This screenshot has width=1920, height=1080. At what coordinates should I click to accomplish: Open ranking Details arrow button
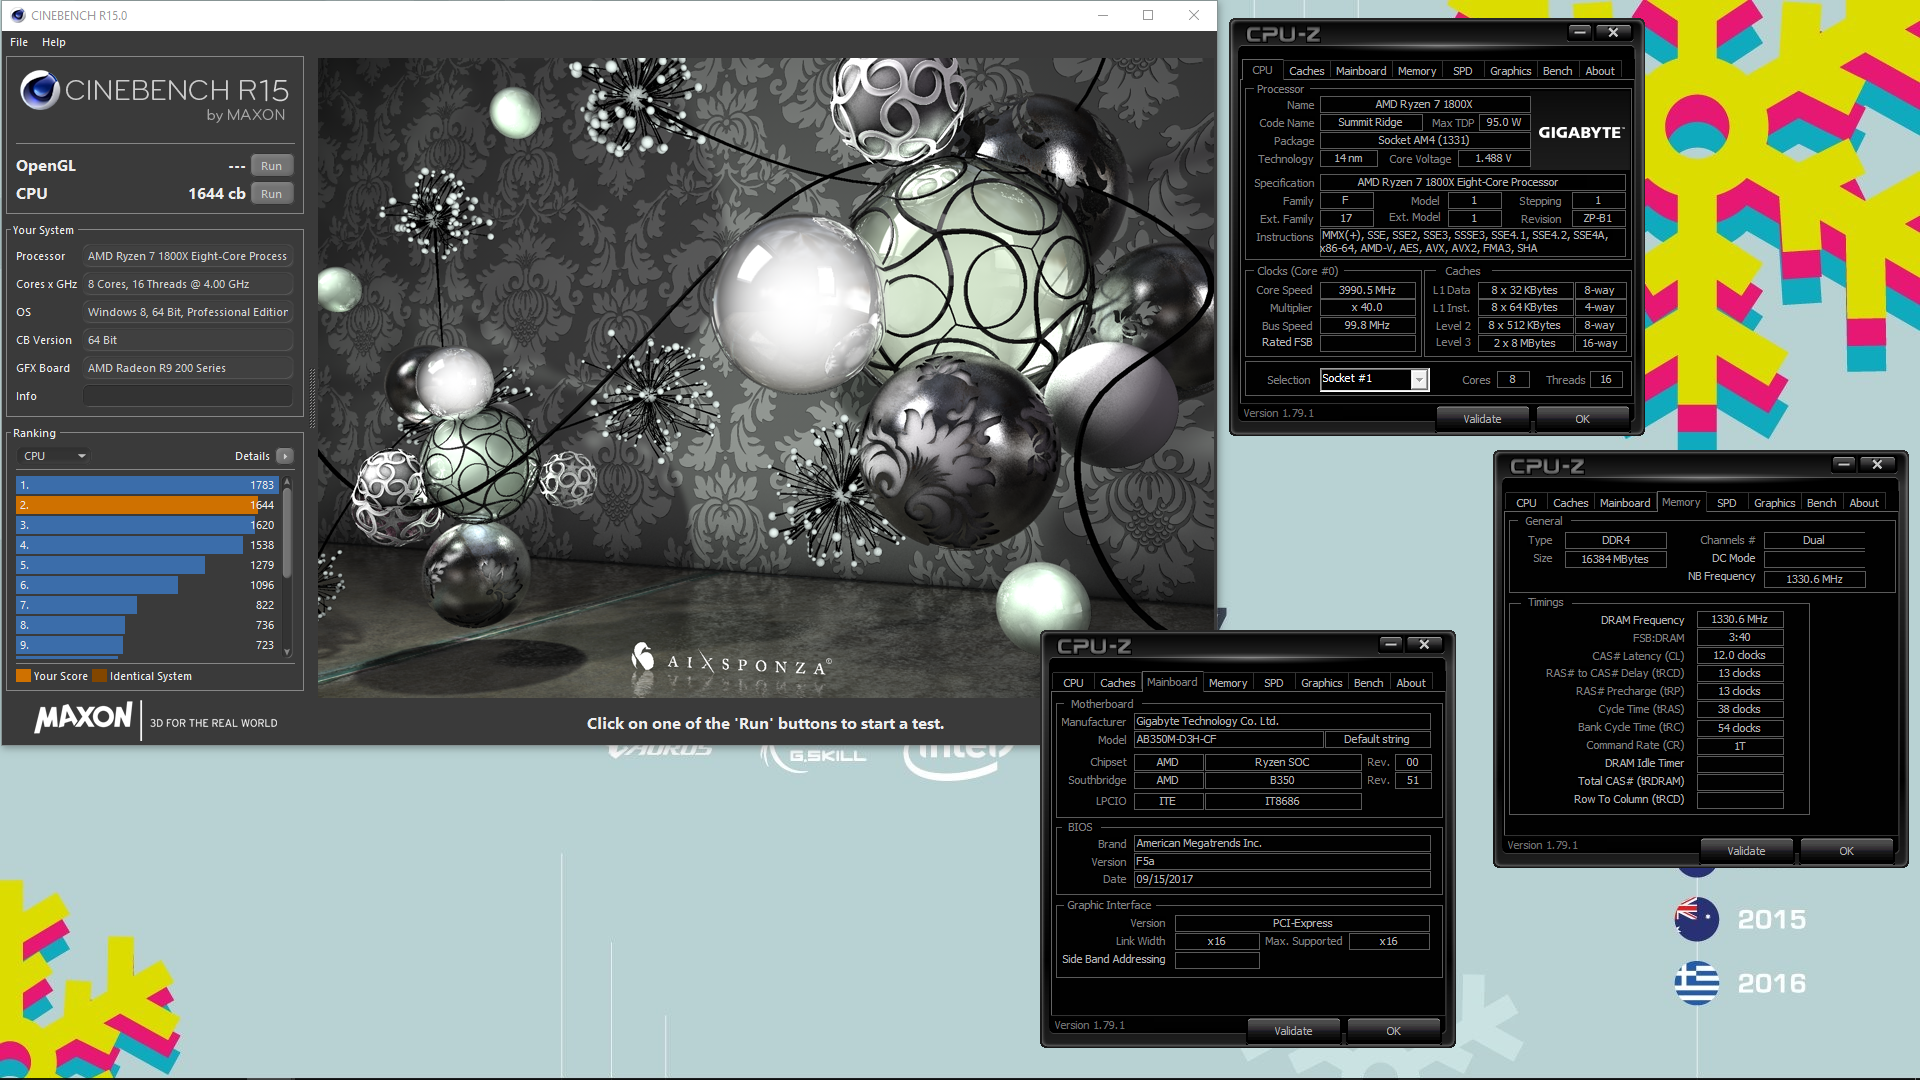coord(285,456)
